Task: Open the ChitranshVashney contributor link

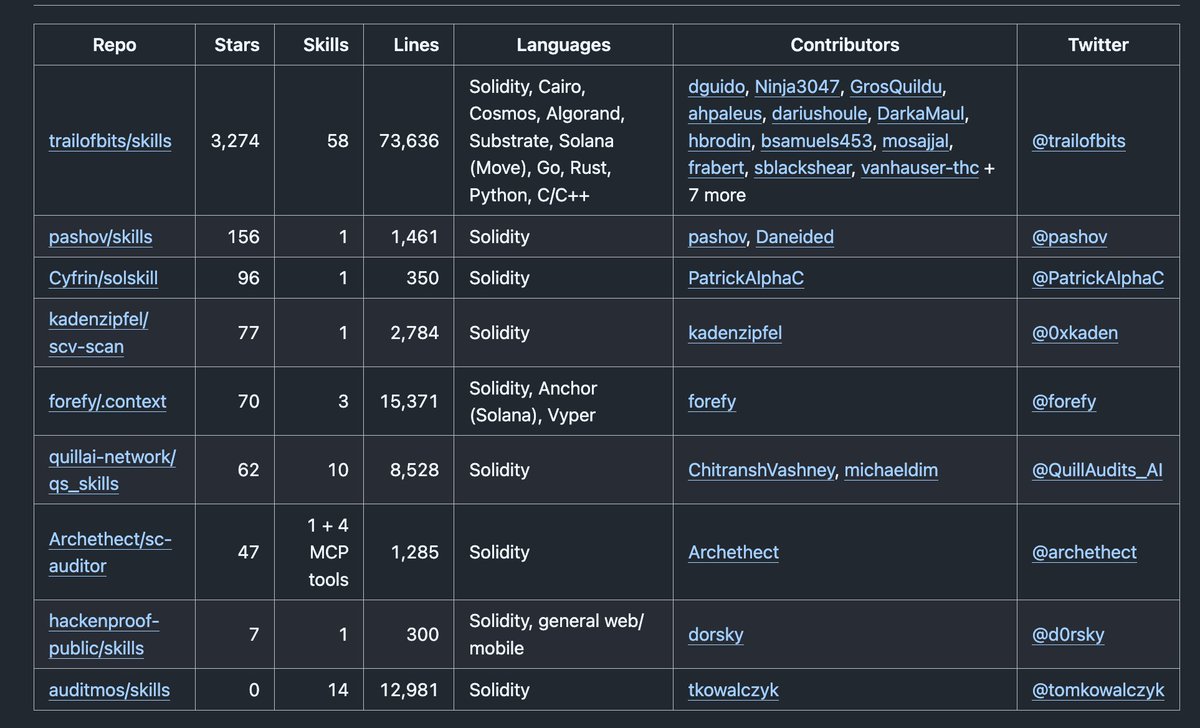Action: point(761,470)
